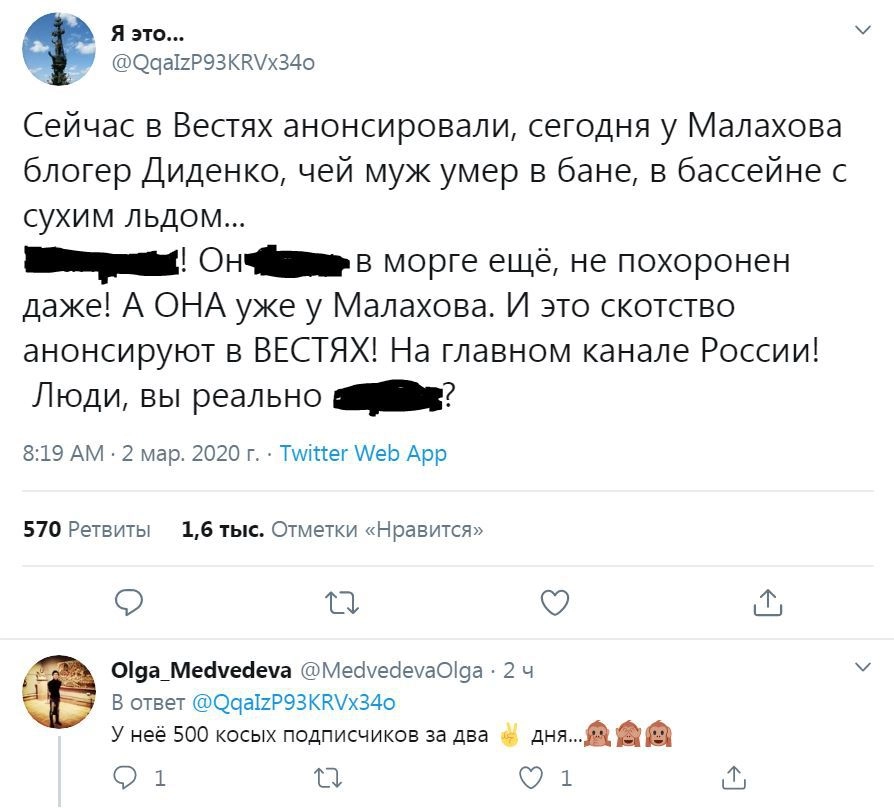Retweet Olga_Medvedeva's reply
Image resolution: width=894 pixels, height=812 pixels.
[326, 776]
